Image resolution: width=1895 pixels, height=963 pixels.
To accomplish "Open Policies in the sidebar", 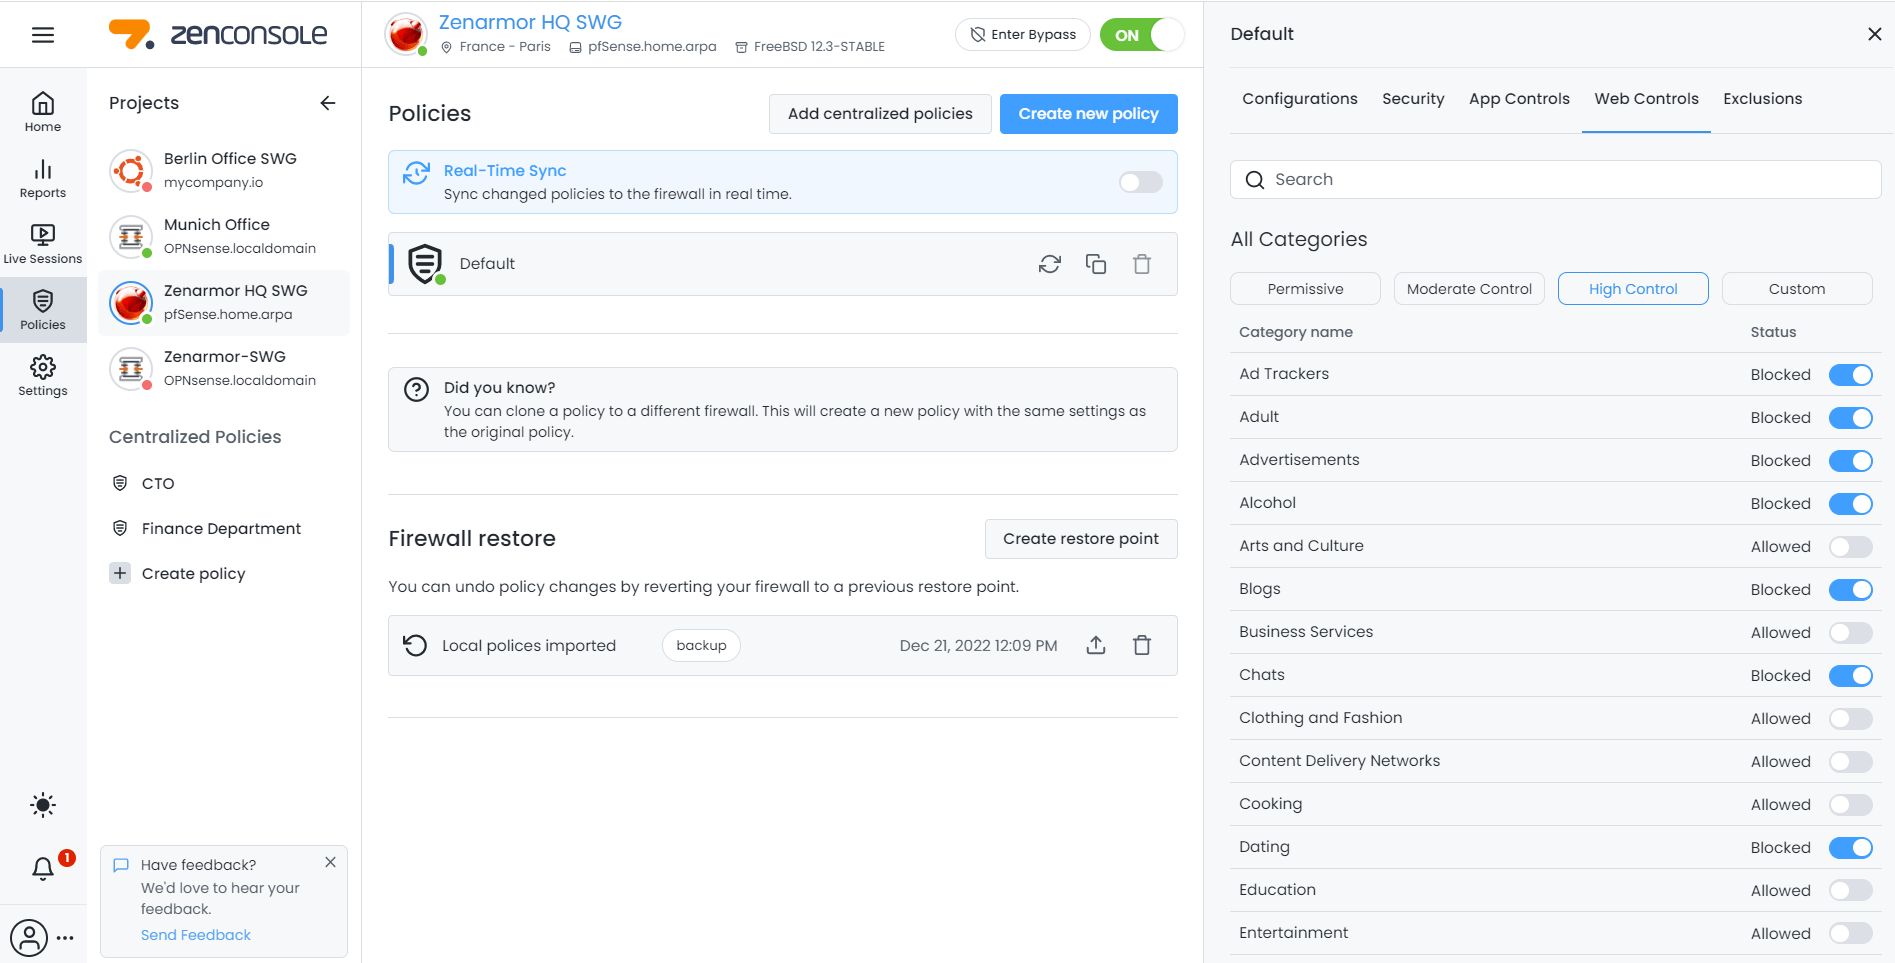I will (43, 310).
